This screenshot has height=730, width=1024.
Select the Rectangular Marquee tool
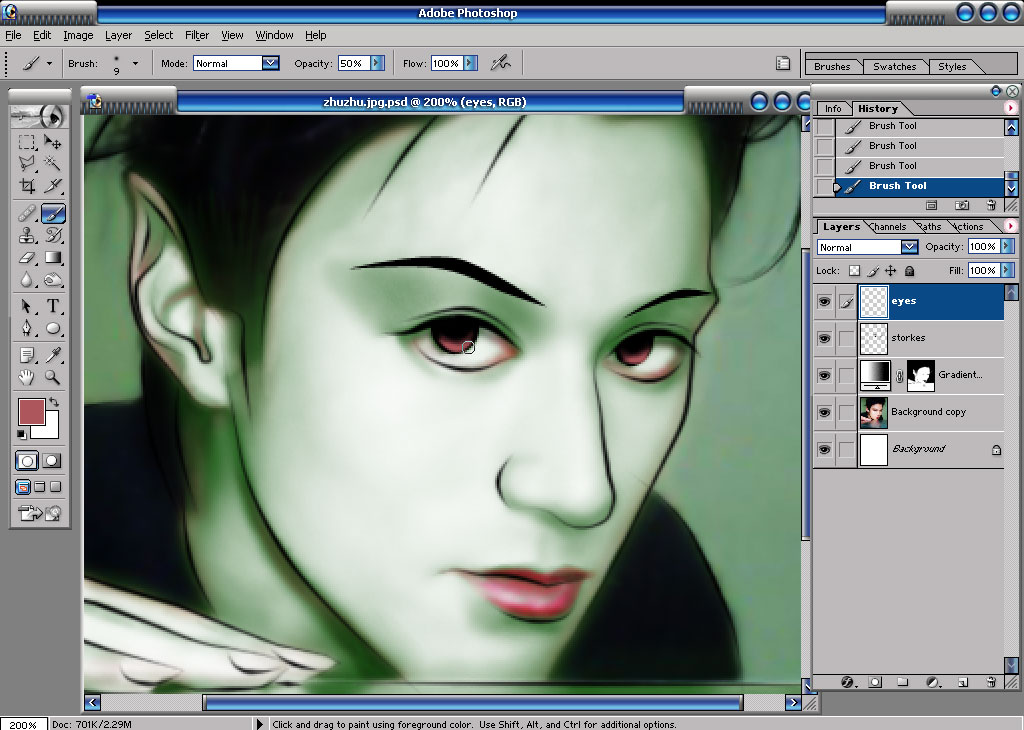click(x=27, y=142)
